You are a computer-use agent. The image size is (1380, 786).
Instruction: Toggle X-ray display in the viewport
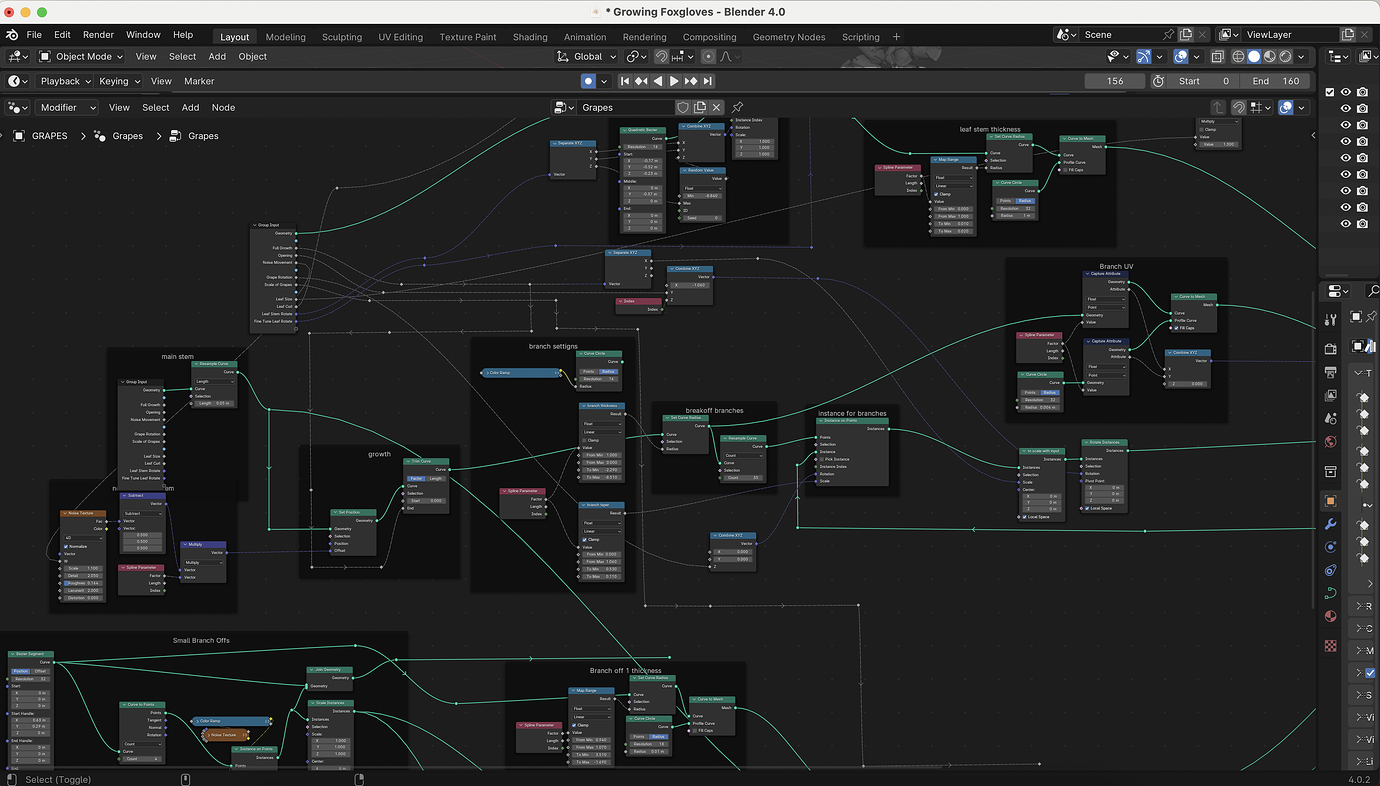1218,56
